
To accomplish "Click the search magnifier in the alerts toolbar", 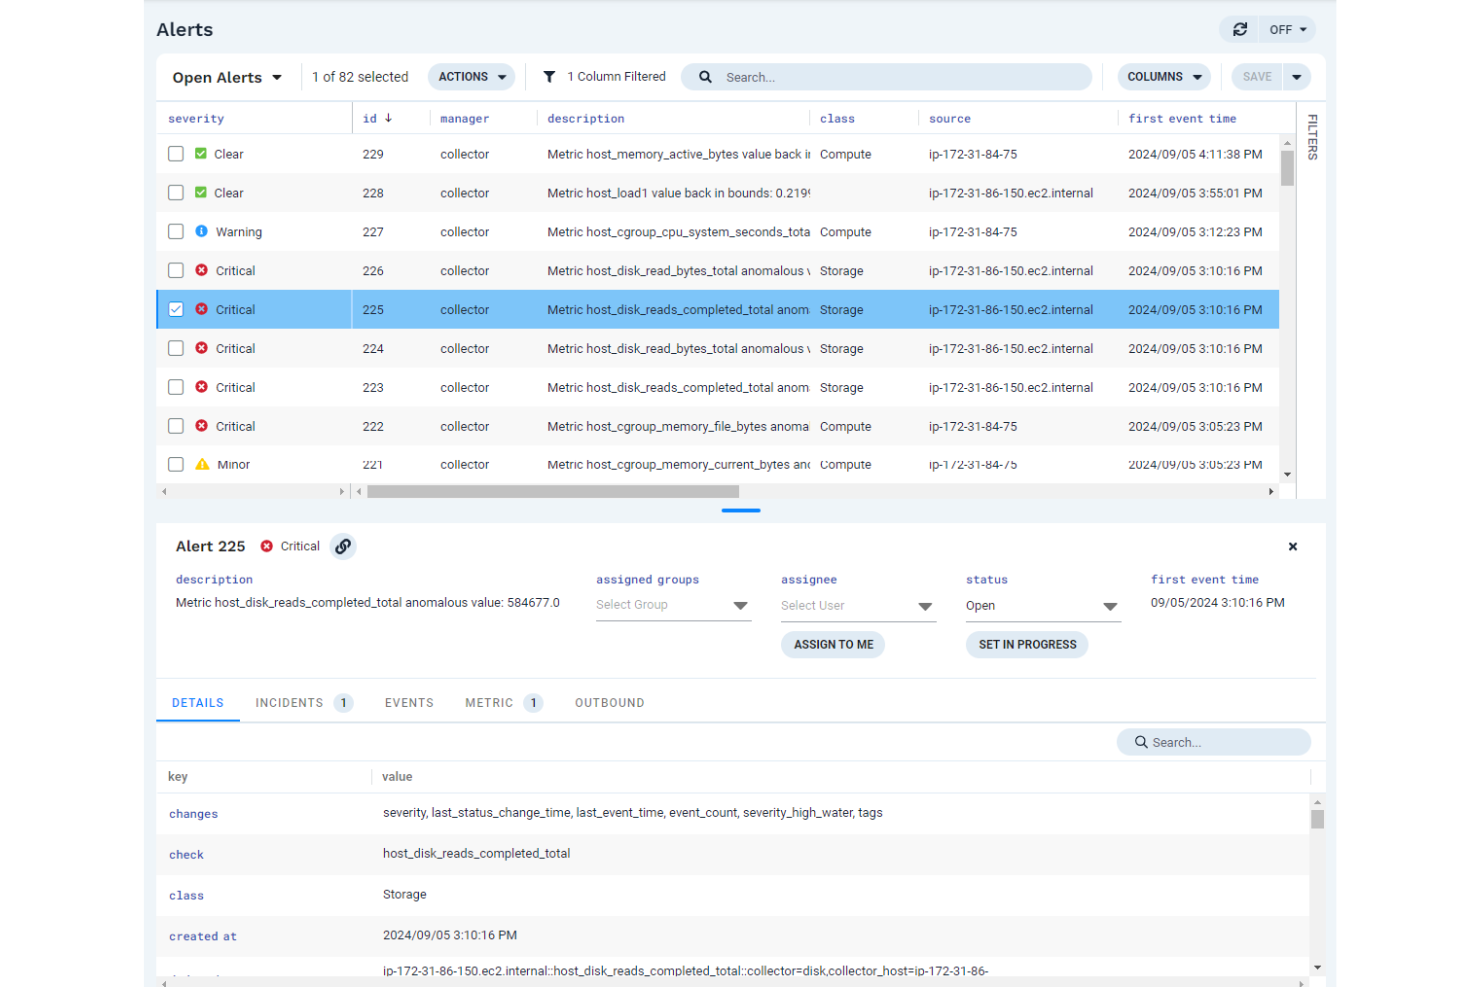I will pos(705,76).
